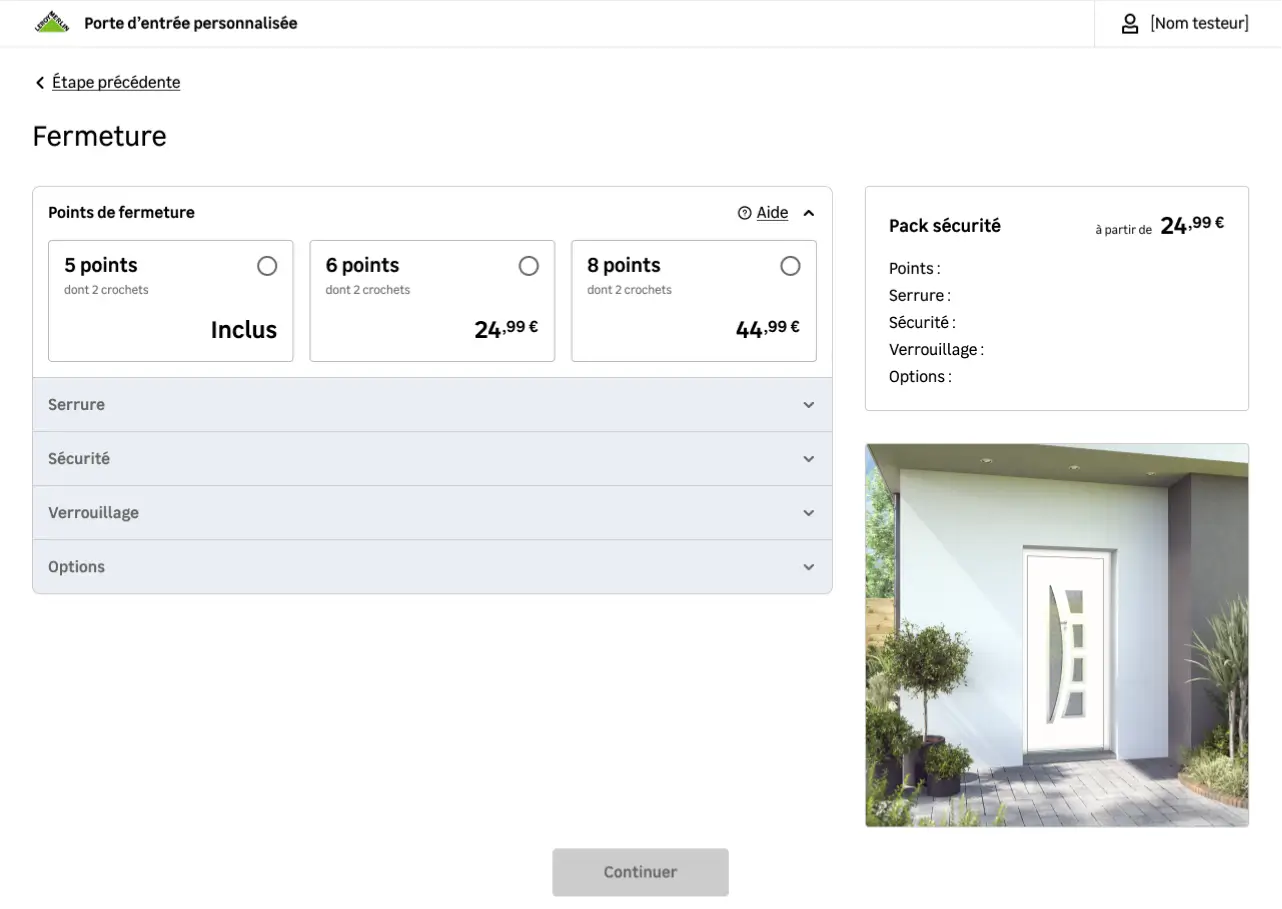The width and height of the screenshot is (1282, 909).
Task: Collapse the Points de fermeture section
Action: point(809,213)
